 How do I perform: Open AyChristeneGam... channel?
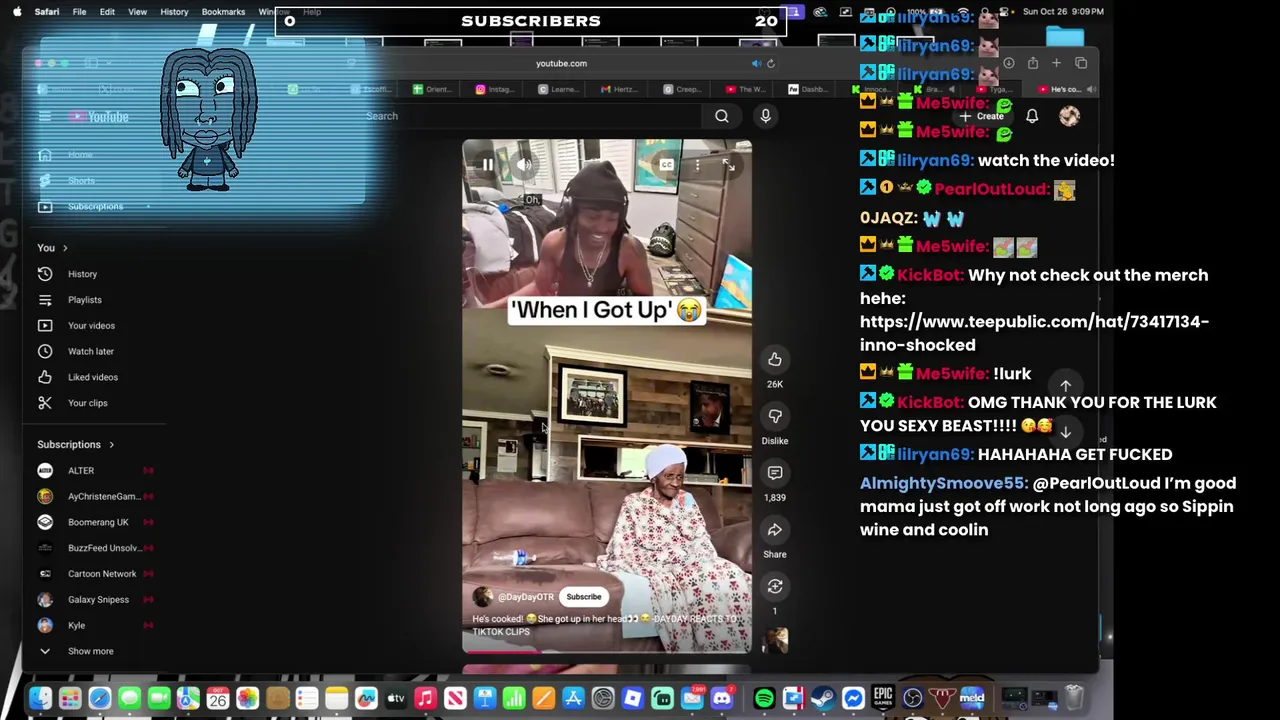click(x=104, y=497)
